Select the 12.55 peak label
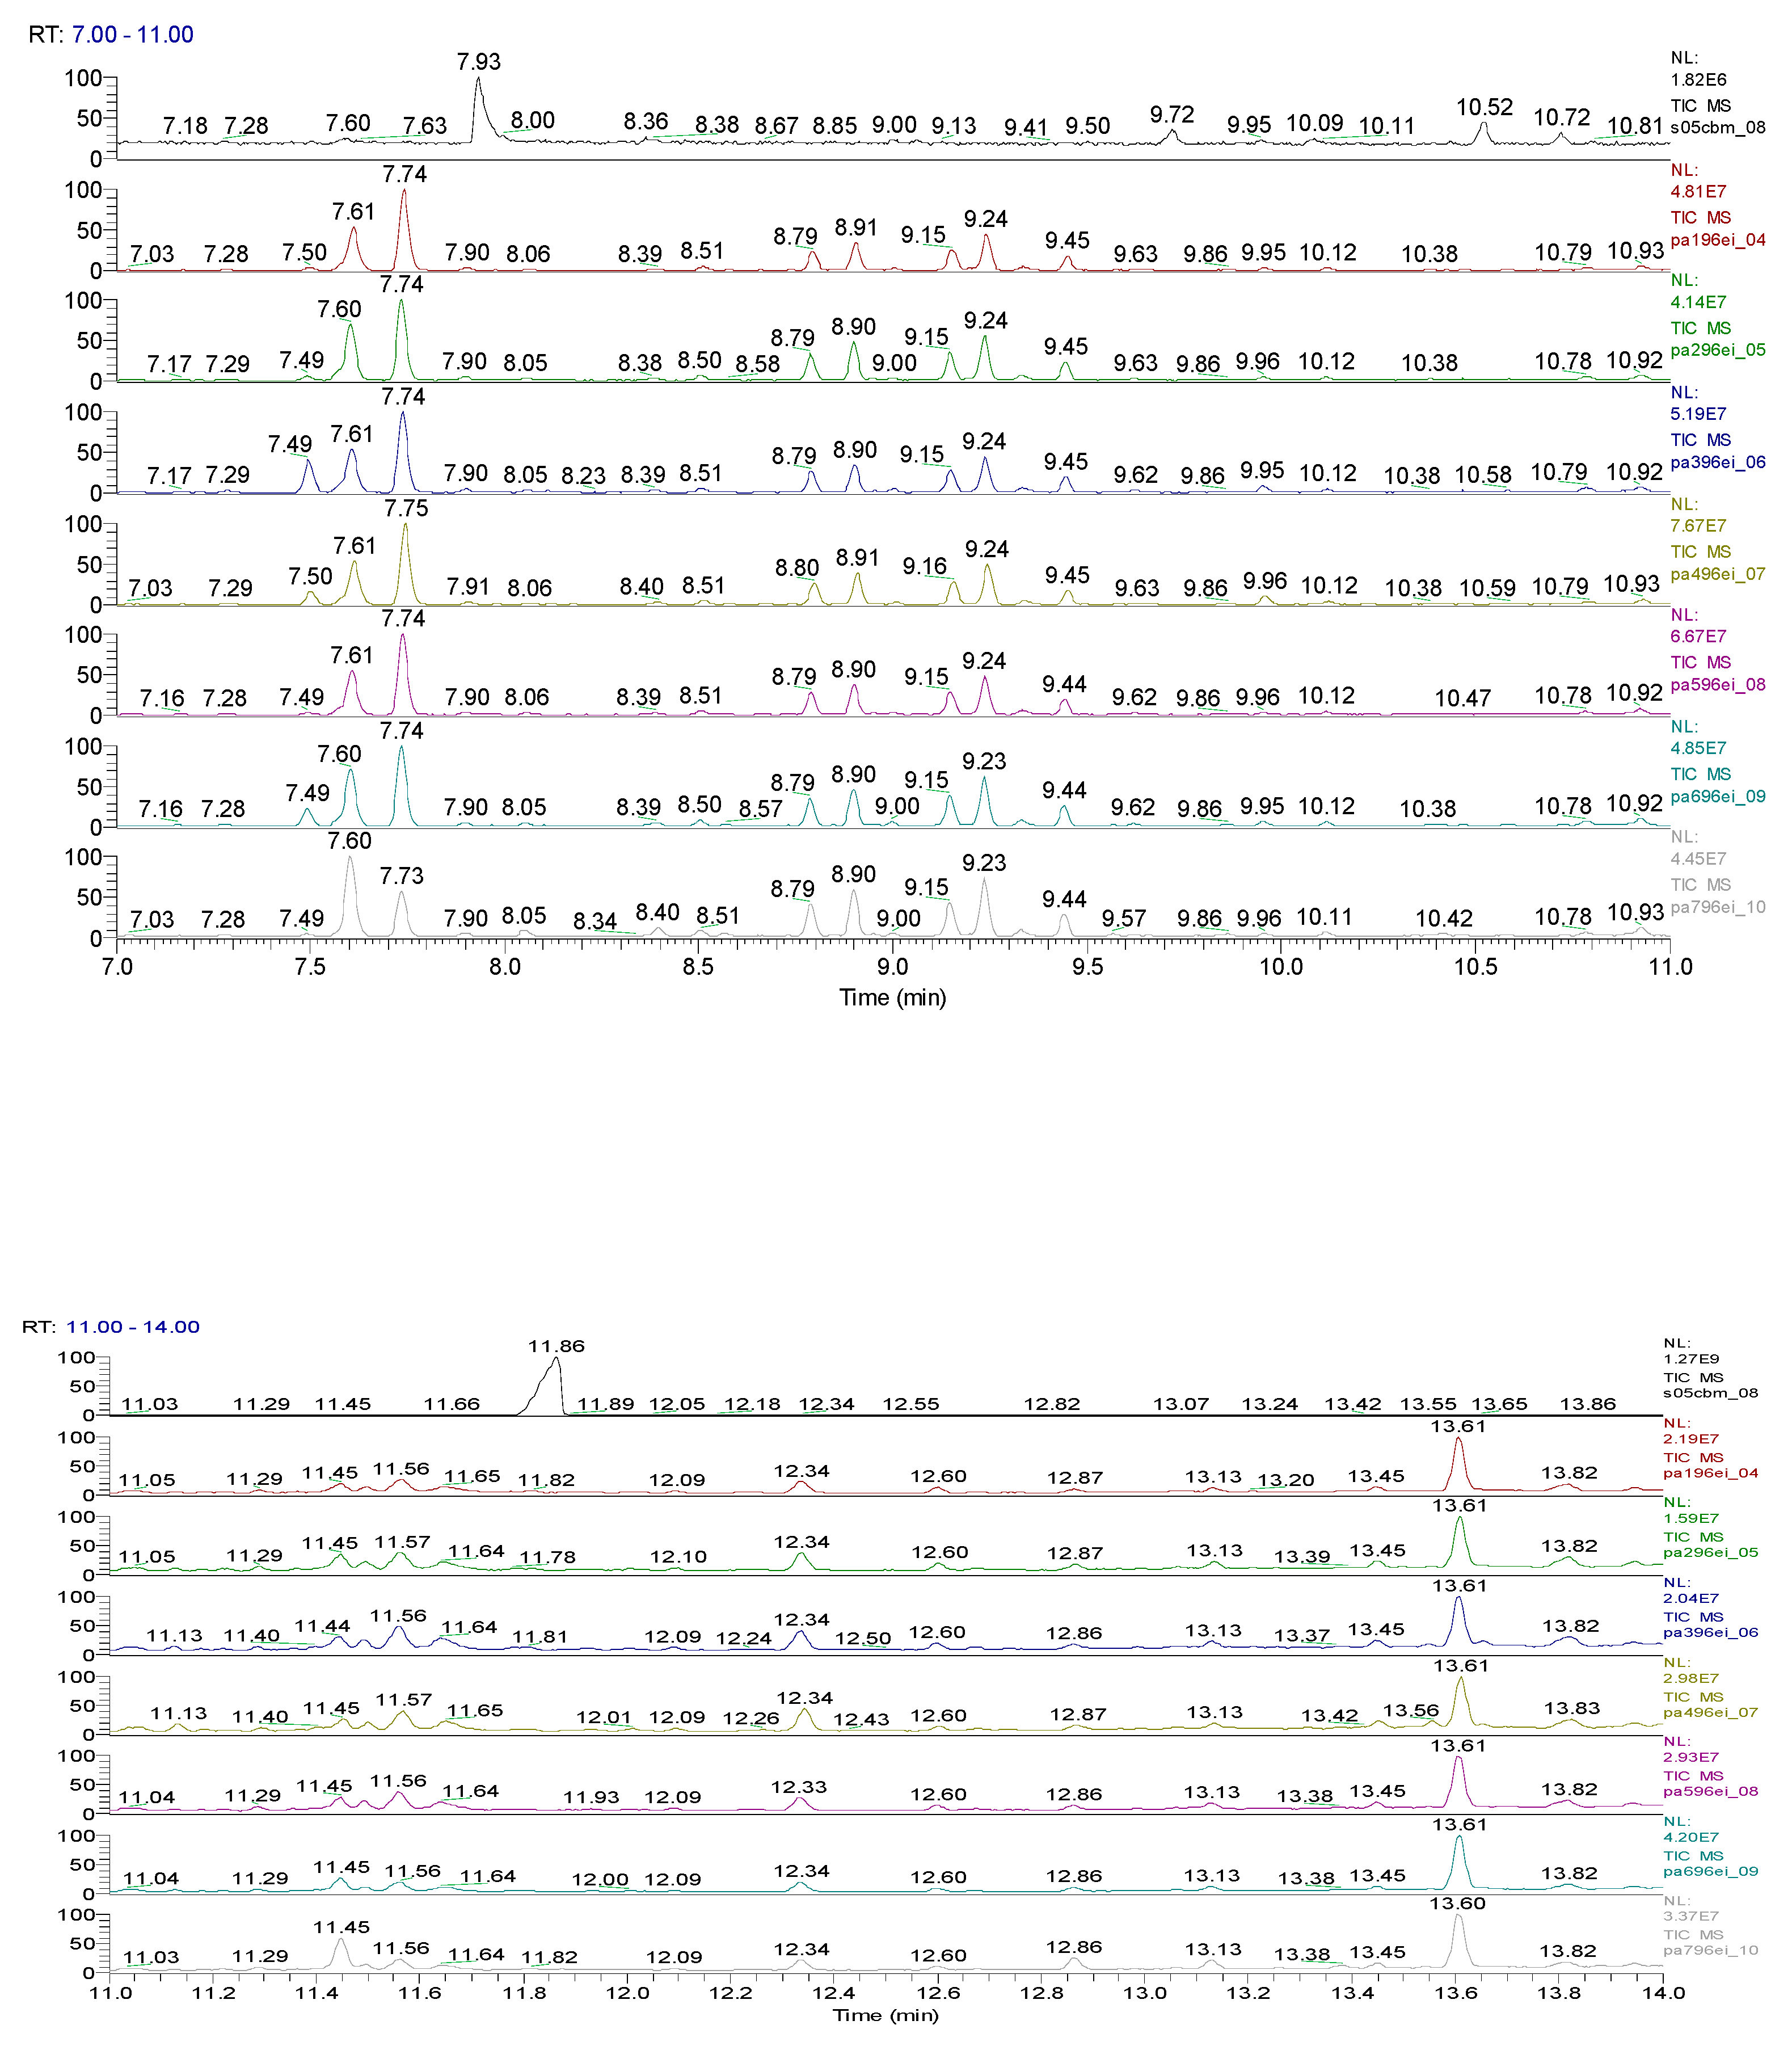This screenshot has width=1792, height=2046. [x=911, y=1404]
